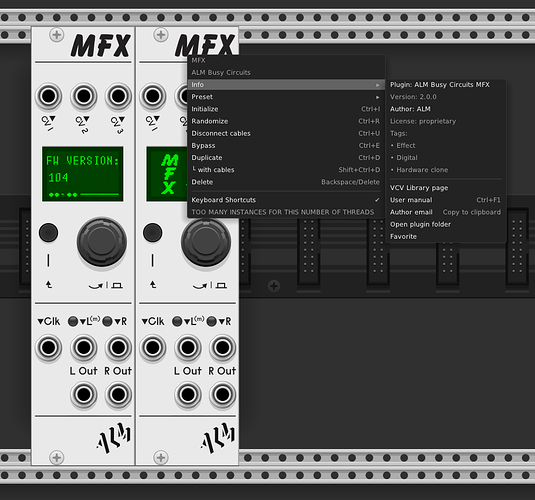The image size is (535, 500).
Task: Click the MFX title on the left module
Action: point(101,45)
